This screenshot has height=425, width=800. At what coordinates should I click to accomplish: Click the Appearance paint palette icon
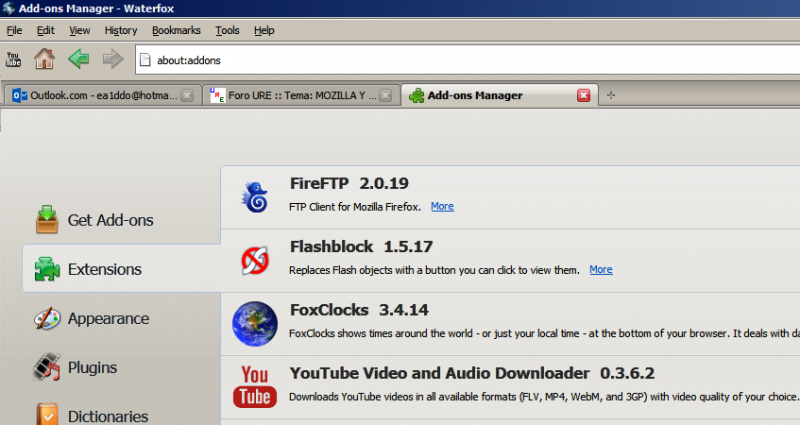click(47, 318)
